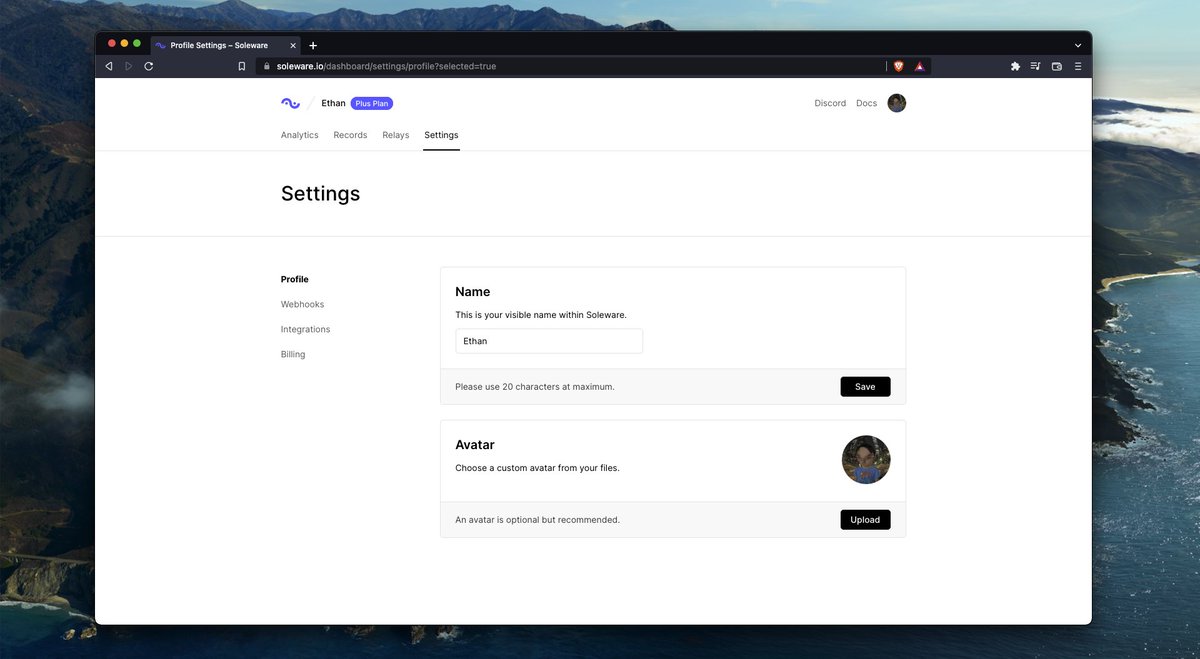This screenshot has height=659, width=1200.
Task: Switch to the Records tab
Action: [x=350, y=135]
